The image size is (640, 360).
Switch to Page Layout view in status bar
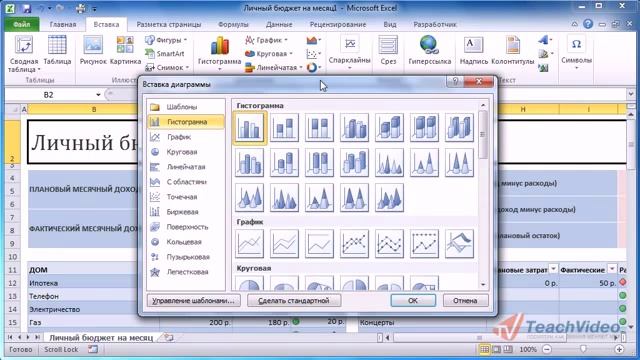(496, 349)
